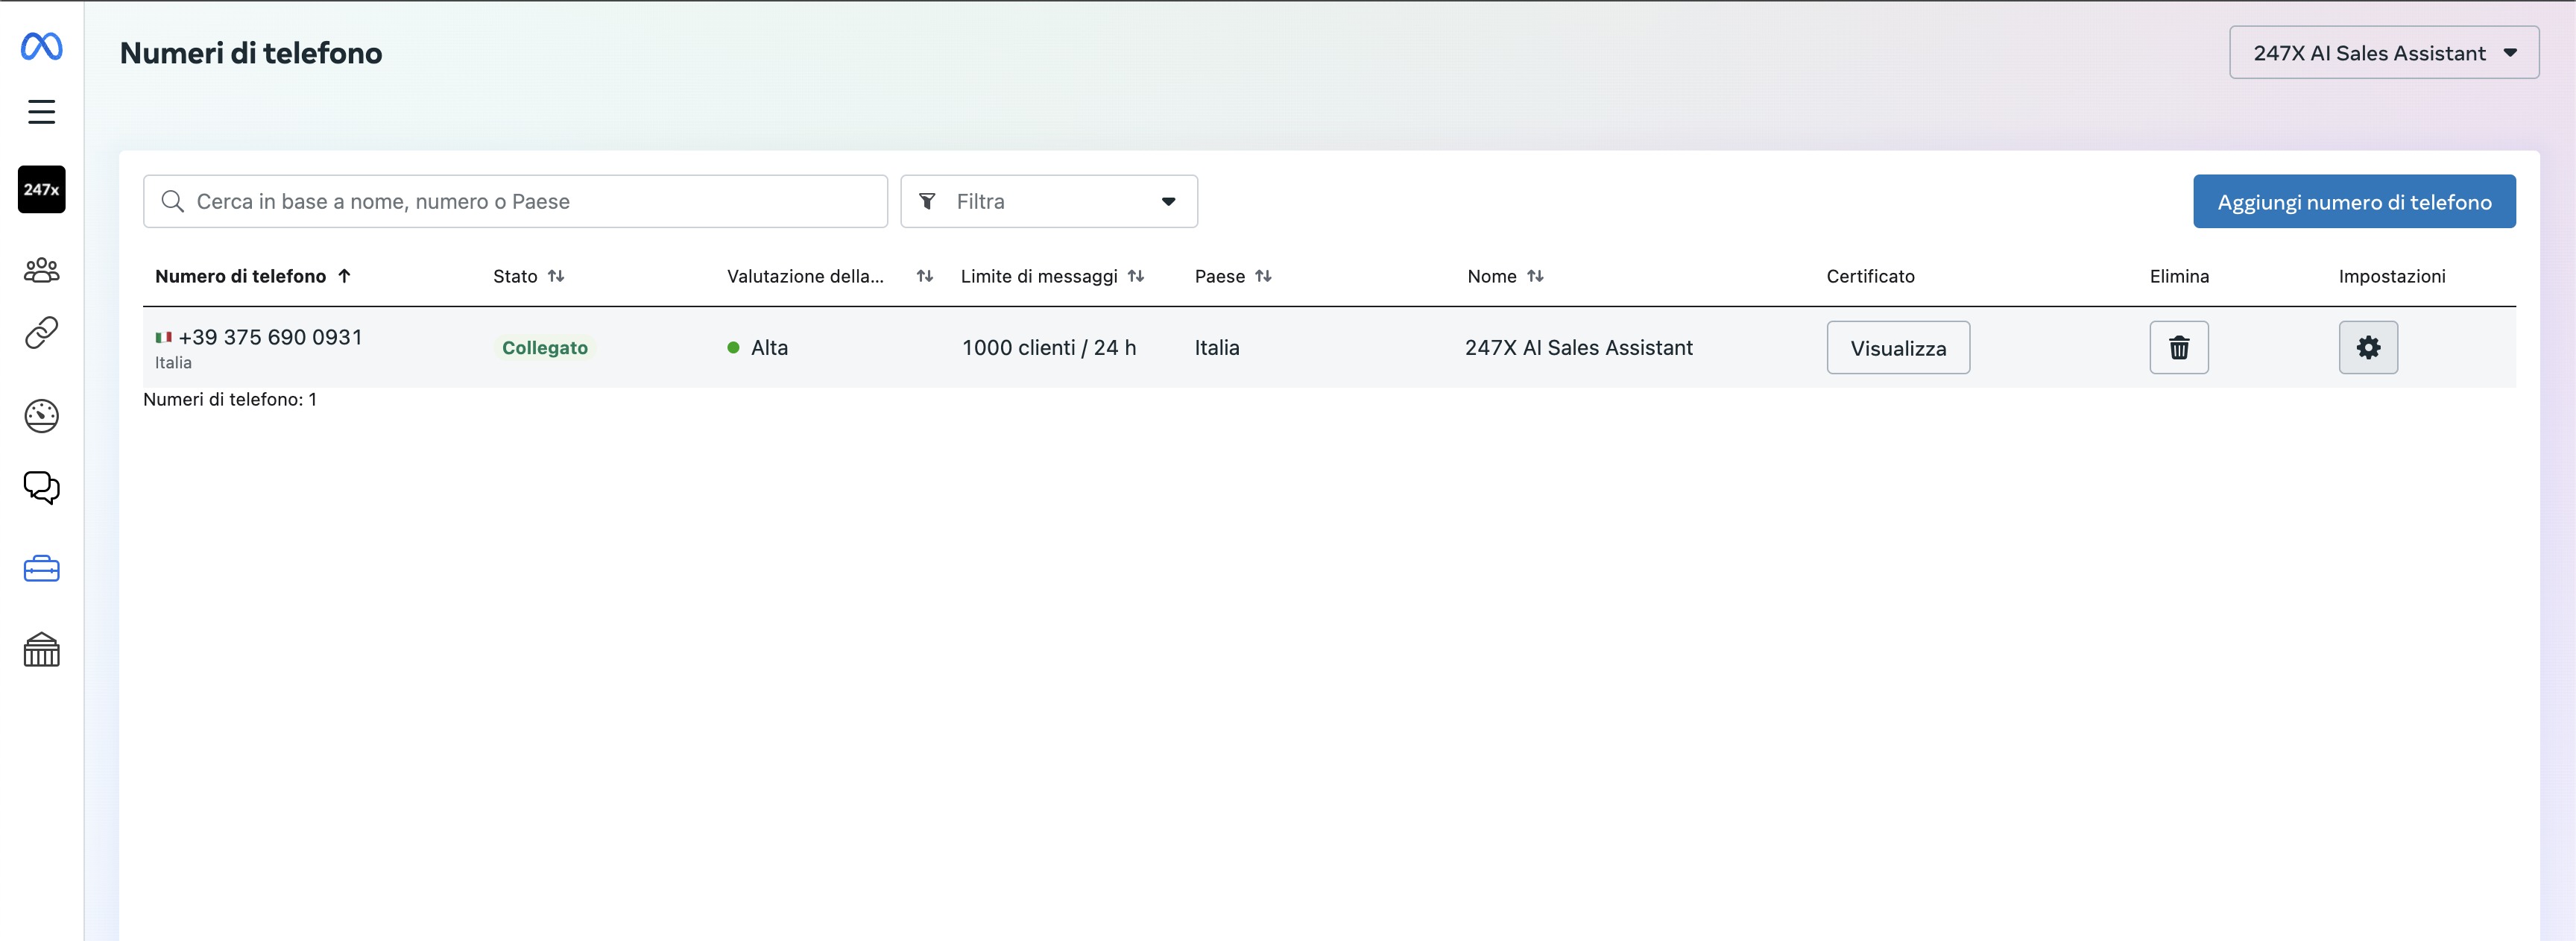Click Aggiungi numero di telefono button

click(2354, 202)
